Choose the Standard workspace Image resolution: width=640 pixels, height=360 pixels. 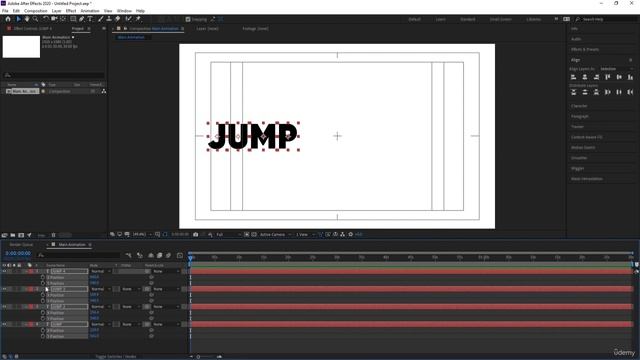tap(467, 19)
